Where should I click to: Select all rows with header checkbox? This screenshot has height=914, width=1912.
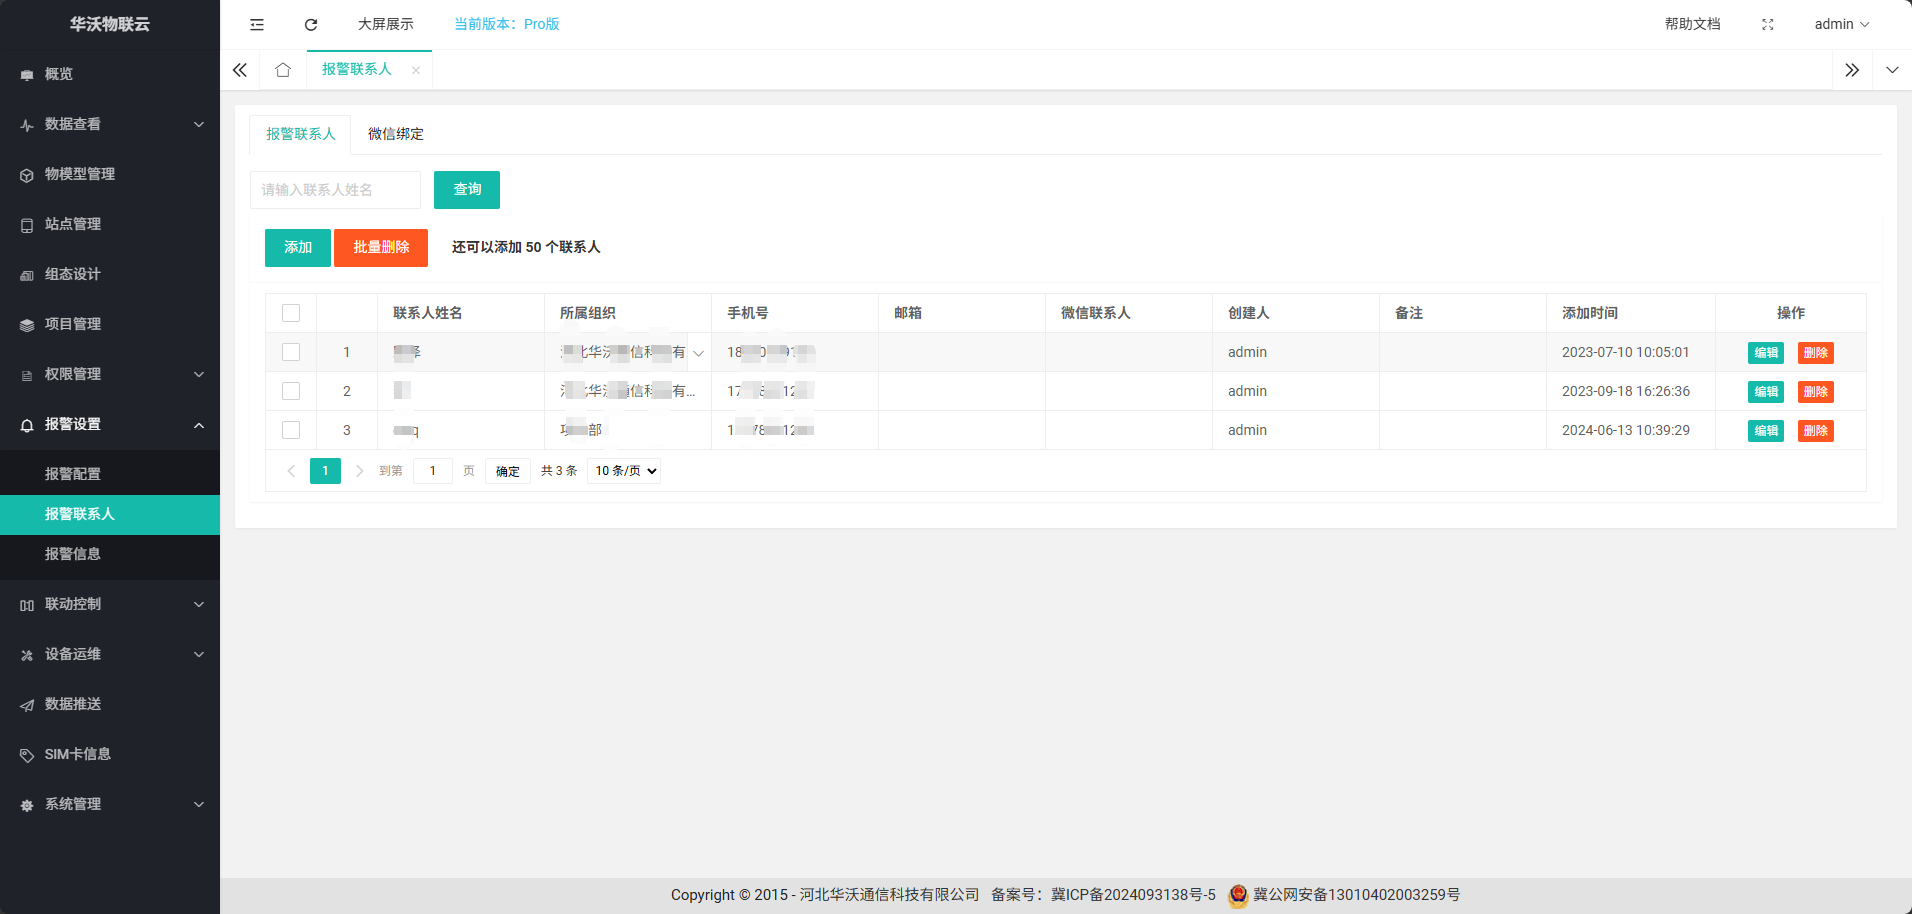[291, 313]
